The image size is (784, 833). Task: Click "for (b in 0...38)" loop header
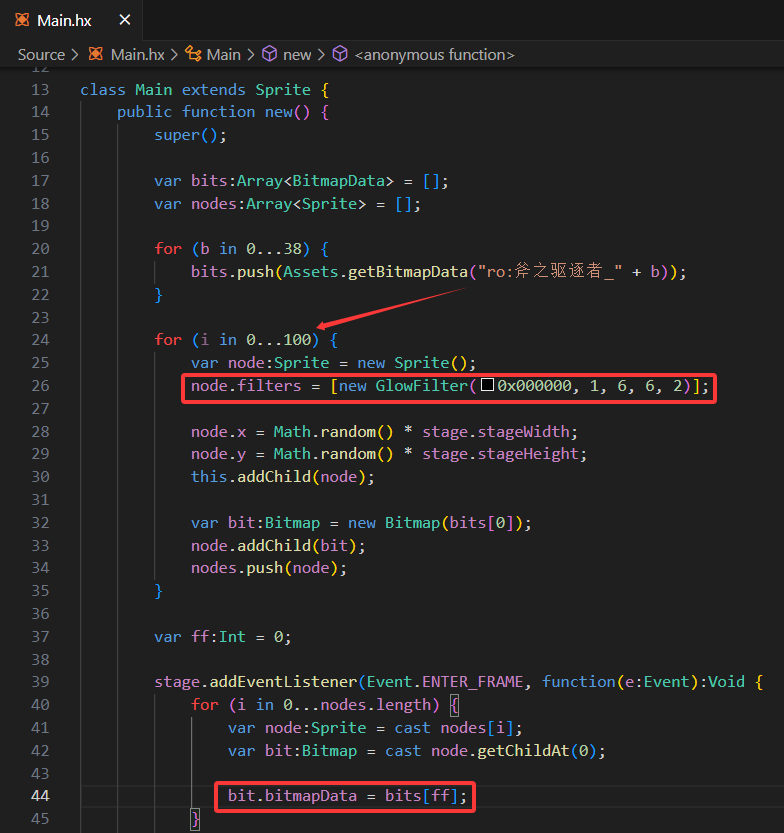232,249
